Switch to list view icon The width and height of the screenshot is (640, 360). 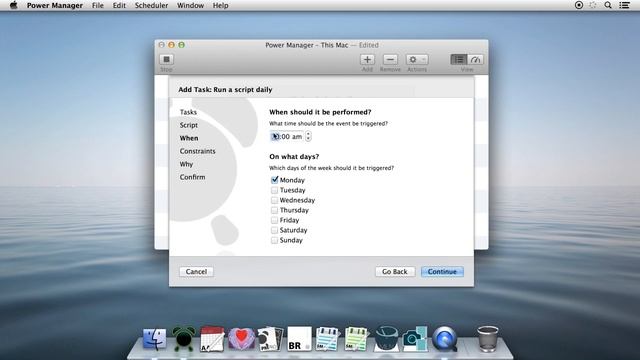tap(459, 60)
